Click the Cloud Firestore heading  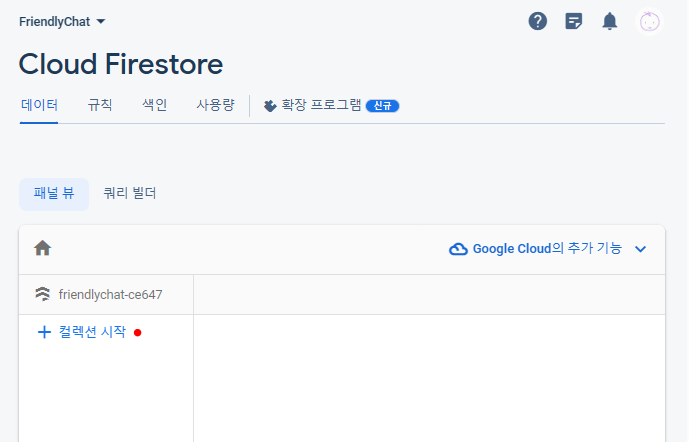[x=121, y=64]
